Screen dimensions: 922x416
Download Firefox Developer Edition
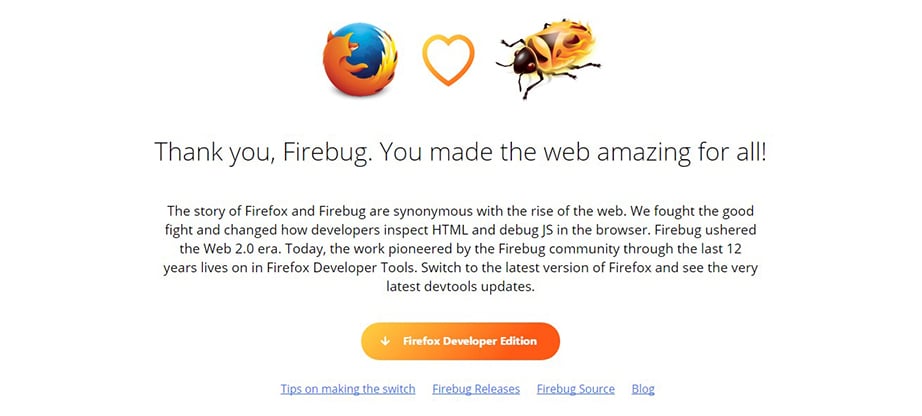pyautogui.click(x=469, y=341)
